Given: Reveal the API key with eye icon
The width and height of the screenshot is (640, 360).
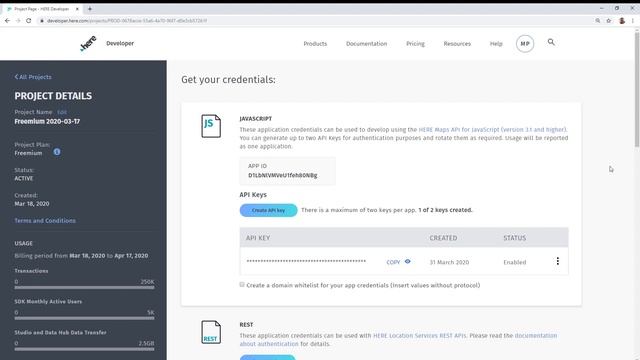Looking at the screenshot, I should 407,262.
